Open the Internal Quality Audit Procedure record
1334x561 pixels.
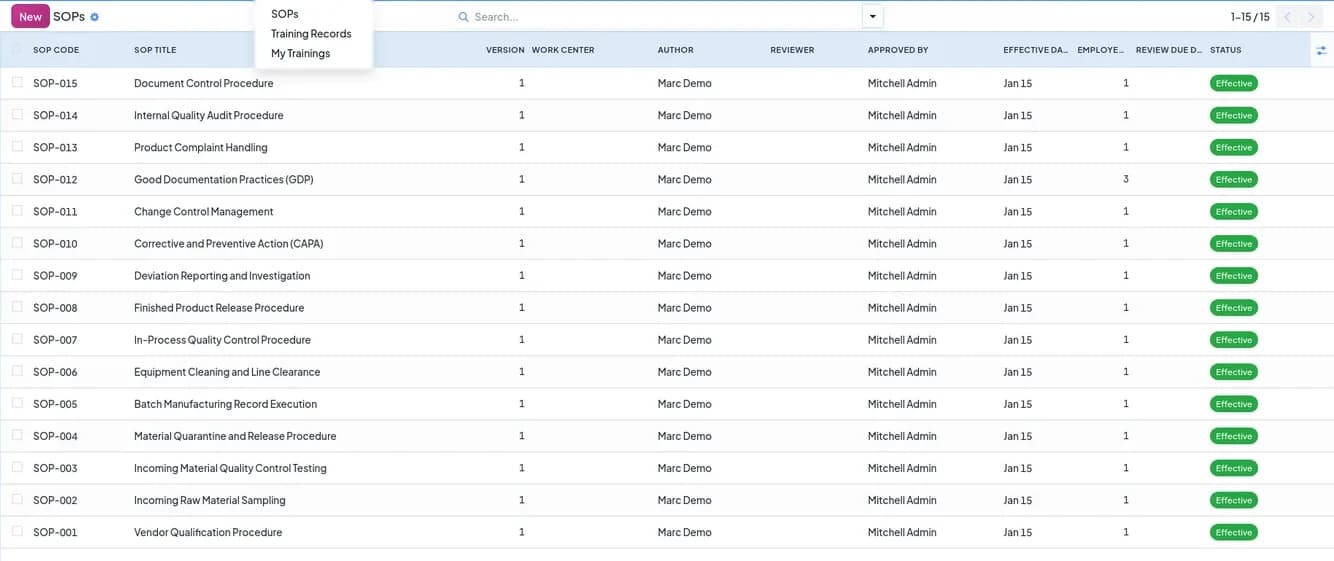click(x=209, y=115)
